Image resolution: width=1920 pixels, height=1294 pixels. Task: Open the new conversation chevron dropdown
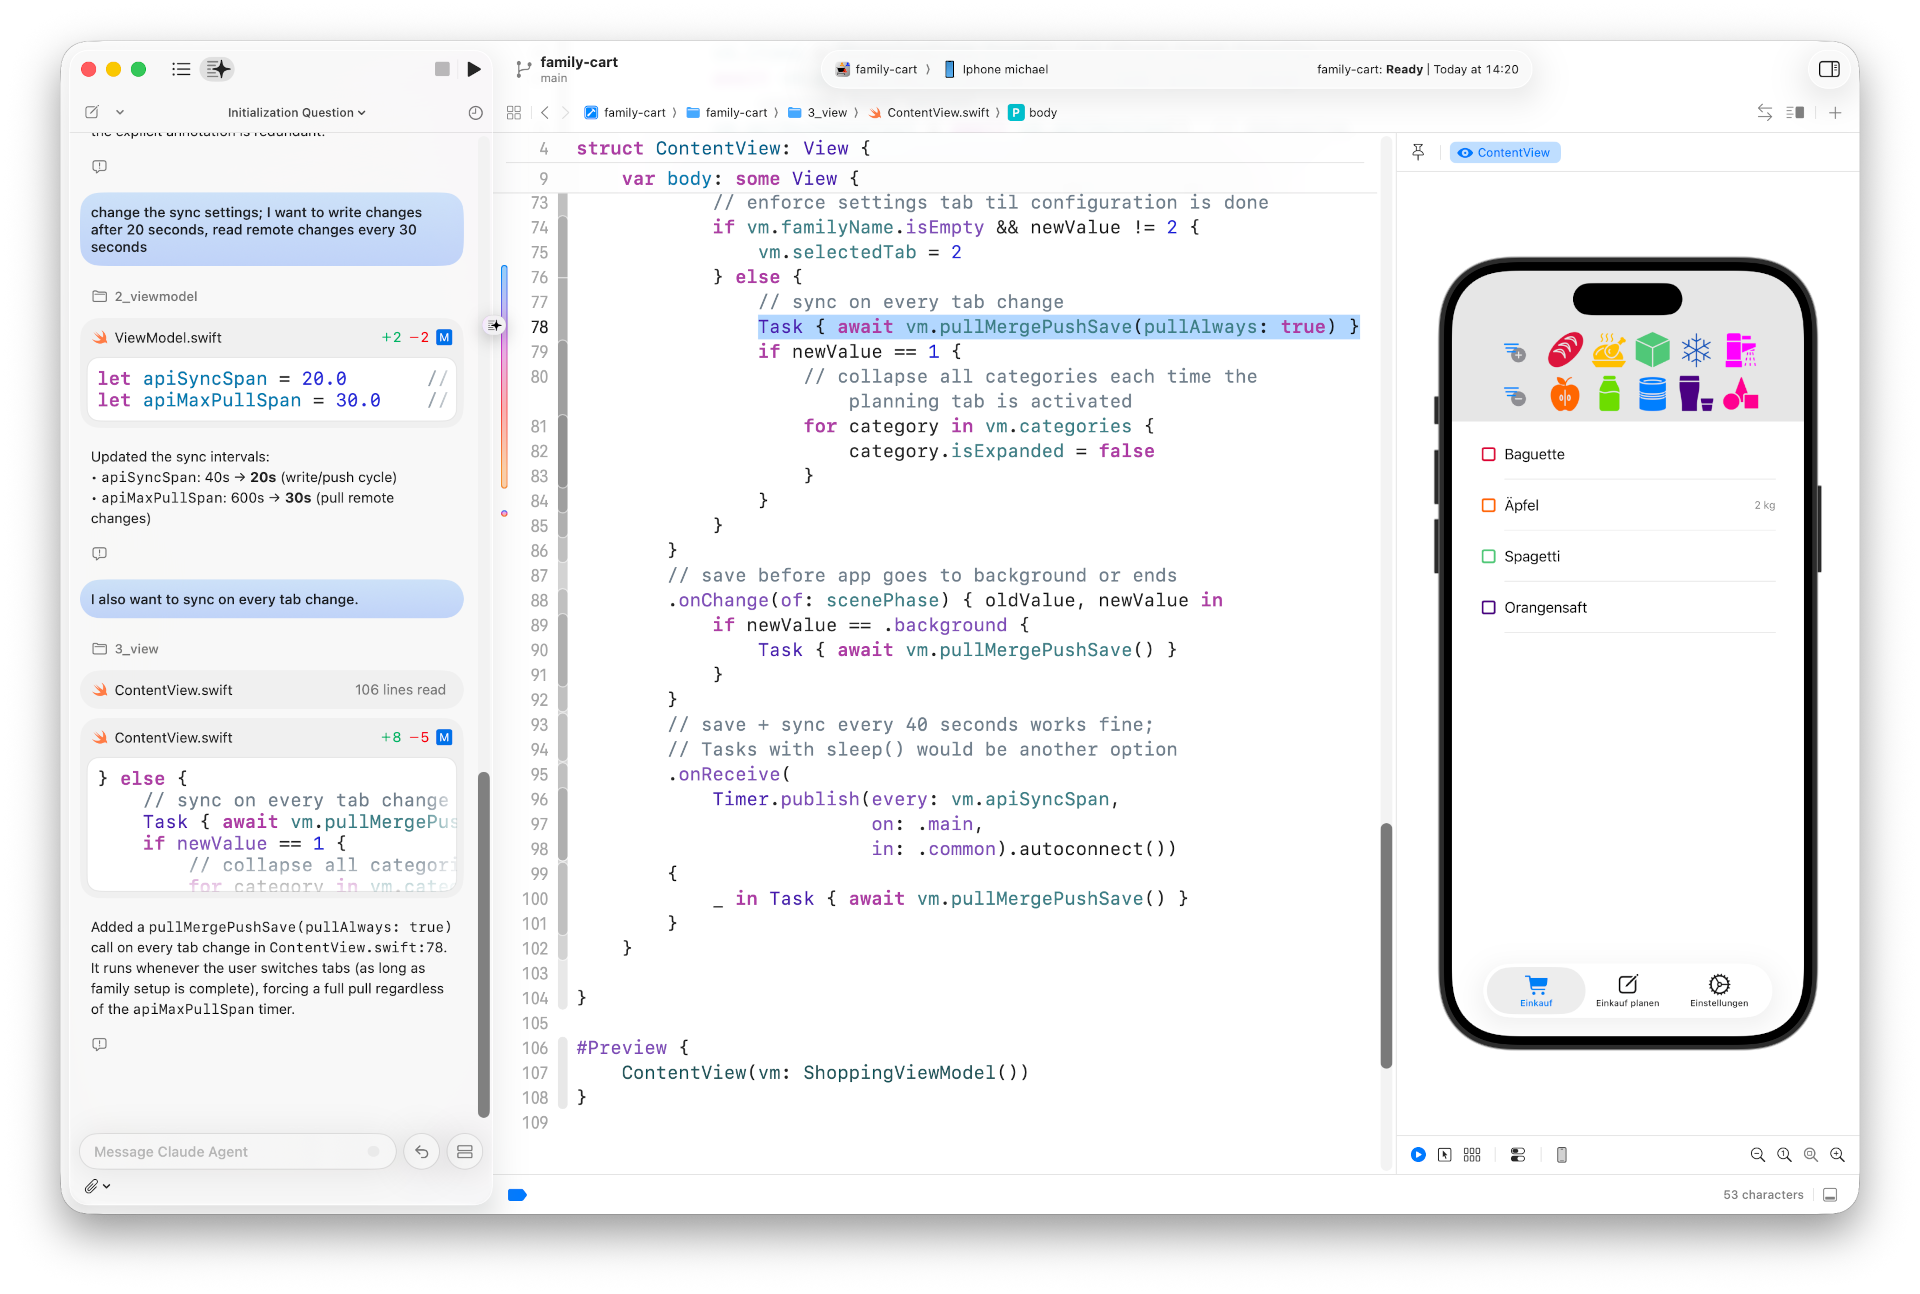click(x=120, y=113)
